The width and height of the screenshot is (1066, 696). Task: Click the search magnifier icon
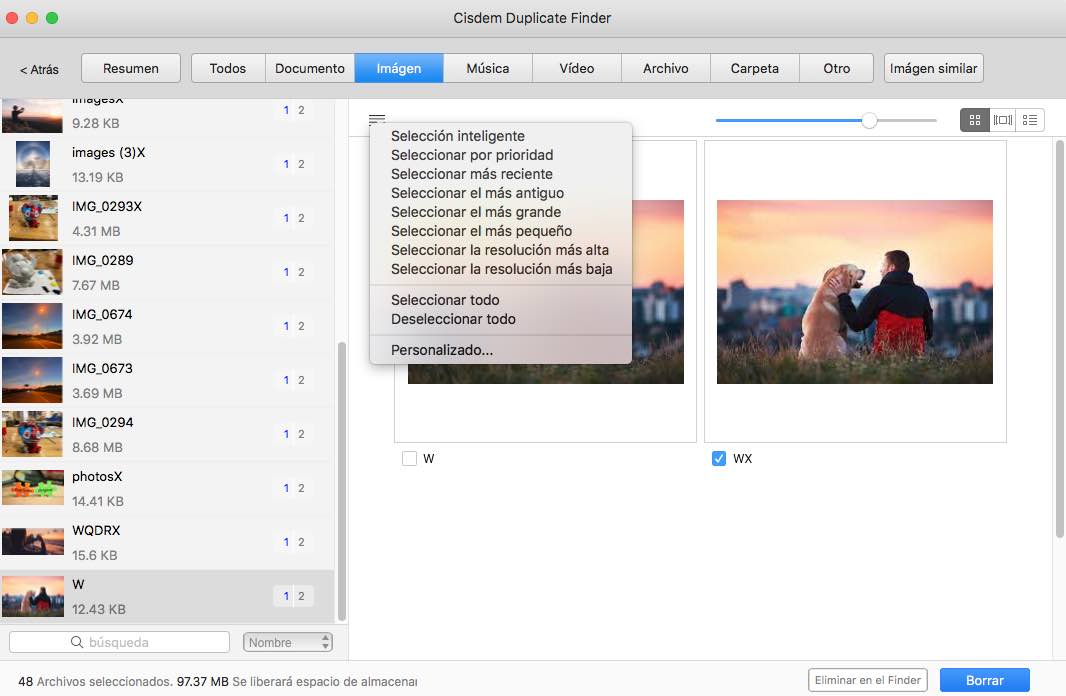77,642
